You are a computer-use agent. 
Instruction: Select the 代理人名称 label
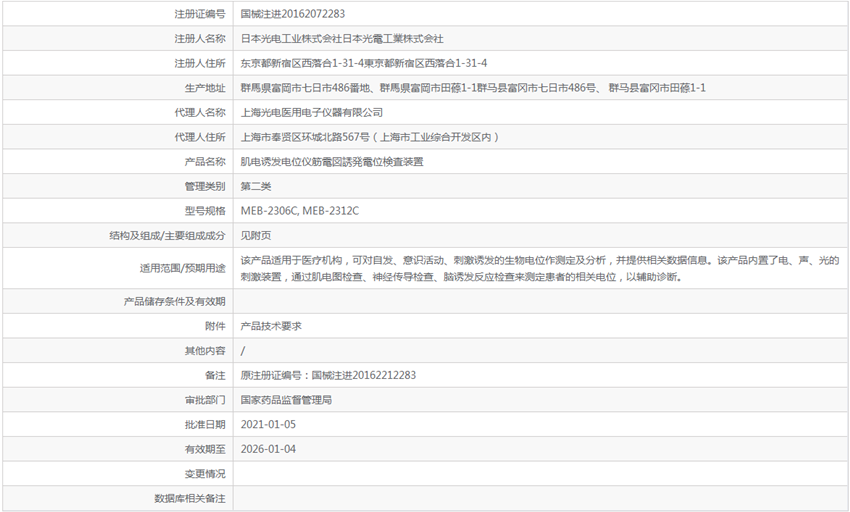pyautogui.click(x=199, y=112)
